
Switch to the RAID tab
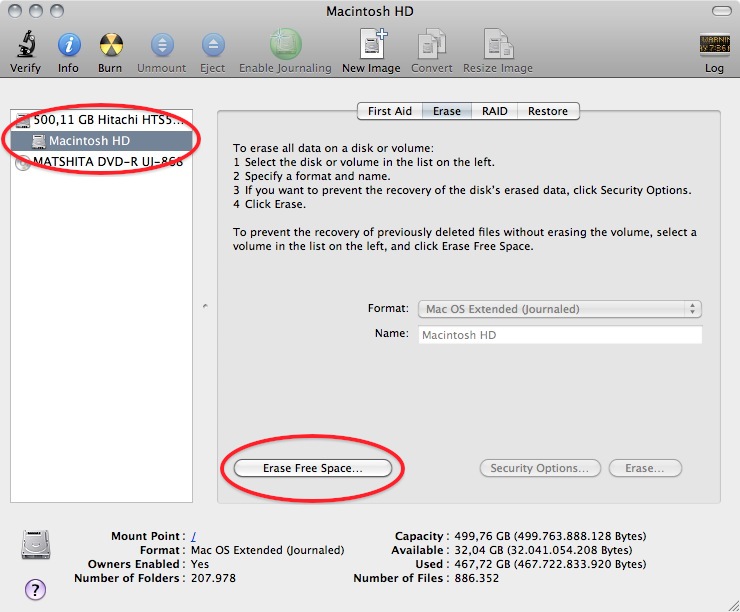pyautogui.click(x=494, y=111)
